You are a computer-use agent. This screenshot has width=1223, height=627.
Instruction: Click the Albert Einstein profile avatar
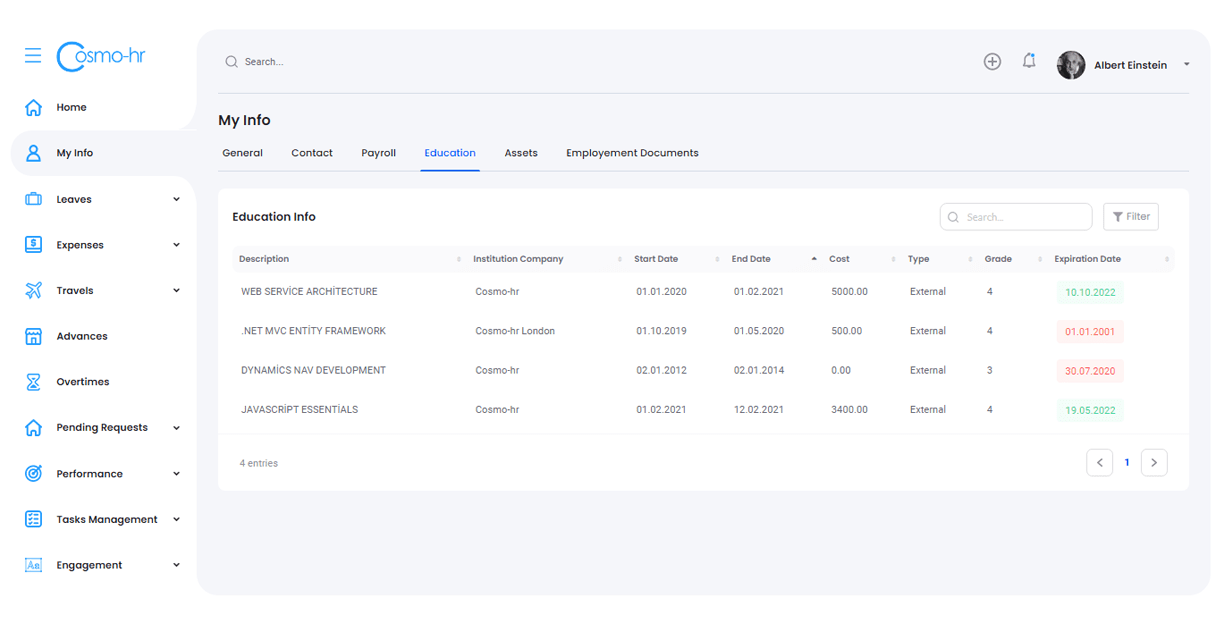pyautogui.click(x=1071, y=65)
